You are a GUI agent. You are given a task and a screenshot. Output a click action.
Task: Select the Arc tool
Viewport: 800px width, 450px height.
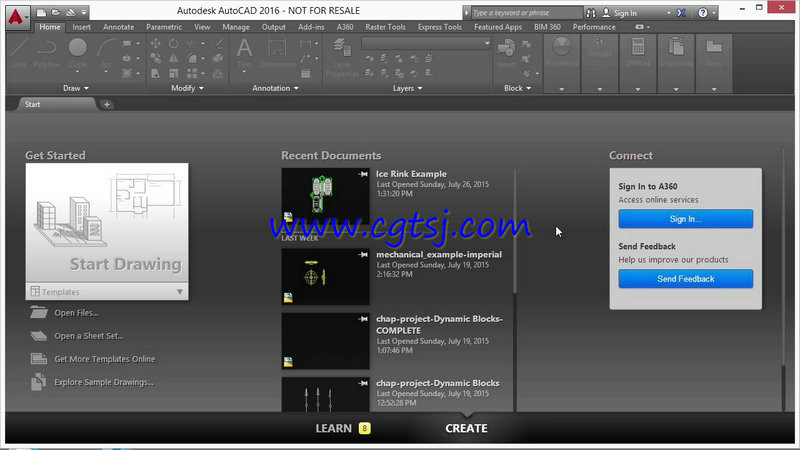(106, 55)
